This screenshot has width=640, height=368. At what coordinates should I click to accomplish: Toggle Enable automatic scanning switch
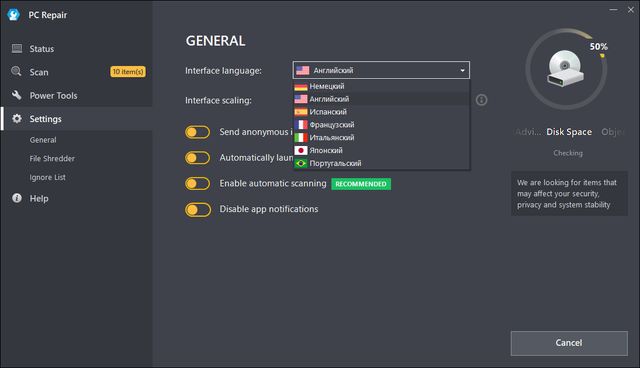[x=198, y=184]
